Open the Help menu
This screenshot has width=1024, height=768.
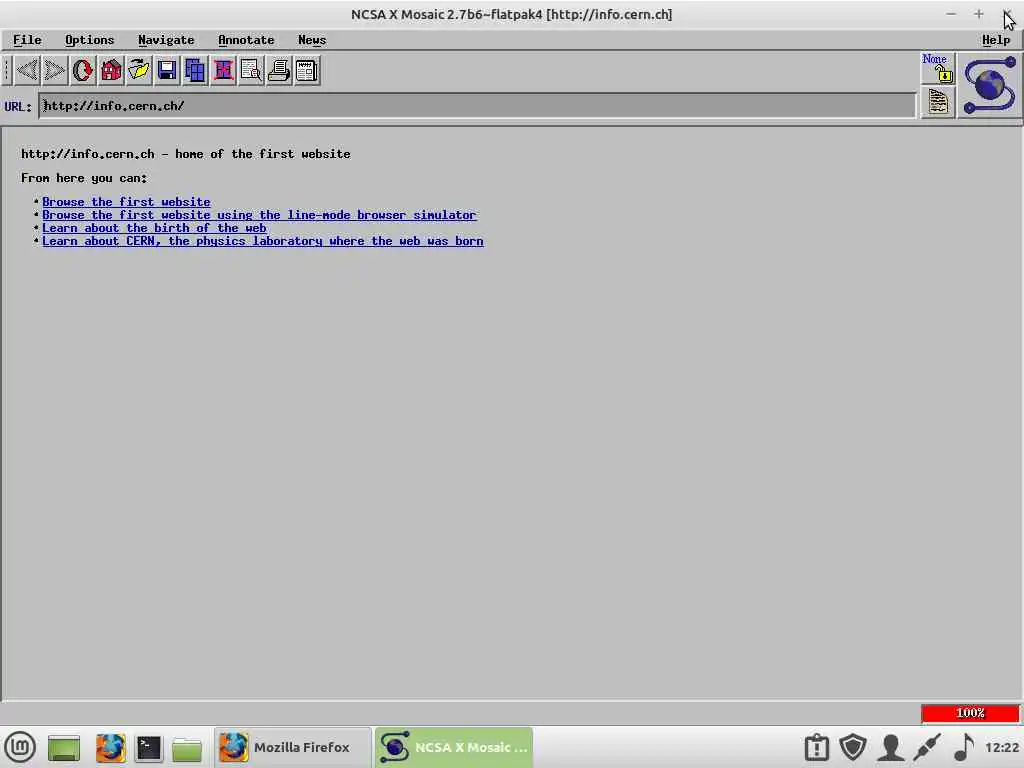pyautogui.click(x=996, y=40)
